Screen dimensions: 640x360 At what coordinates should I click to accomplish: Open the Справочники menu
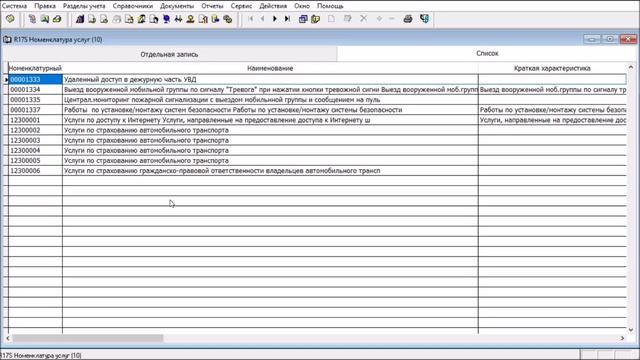pyautogui.click(x=133, y=6)
